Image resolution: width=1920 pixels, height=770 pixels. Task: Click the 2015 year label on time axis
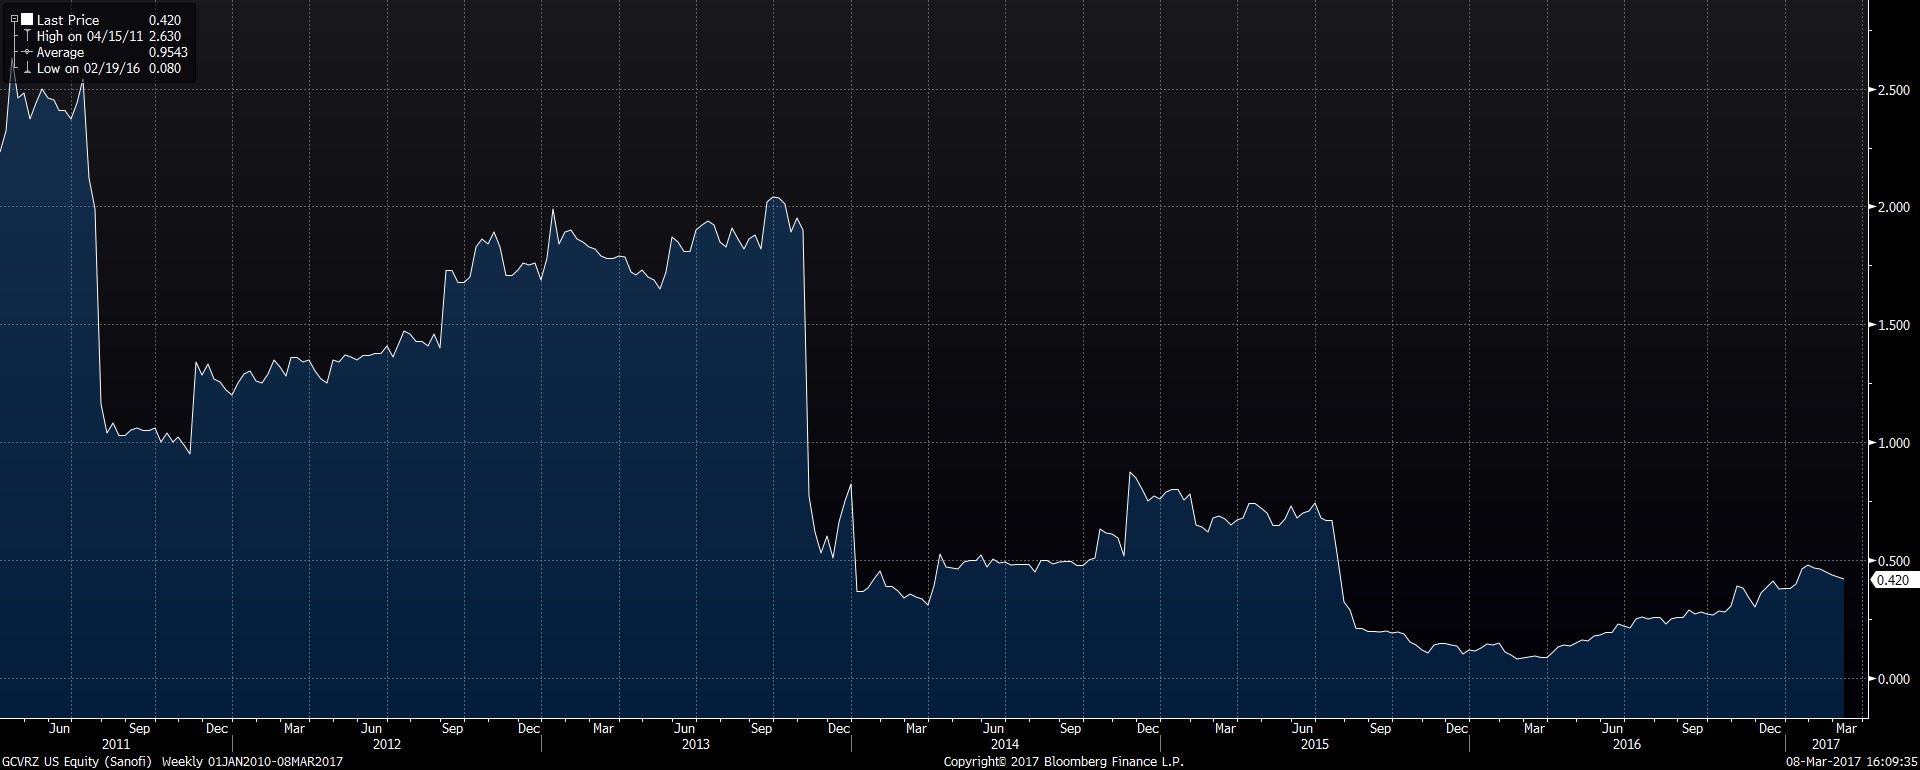pos(1314,745)
